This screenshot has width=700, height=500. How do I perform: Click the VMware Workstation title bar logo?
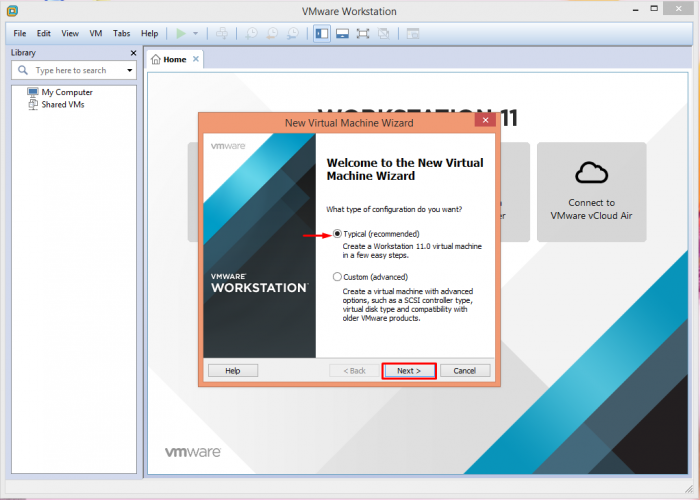(x=12, y=11)
